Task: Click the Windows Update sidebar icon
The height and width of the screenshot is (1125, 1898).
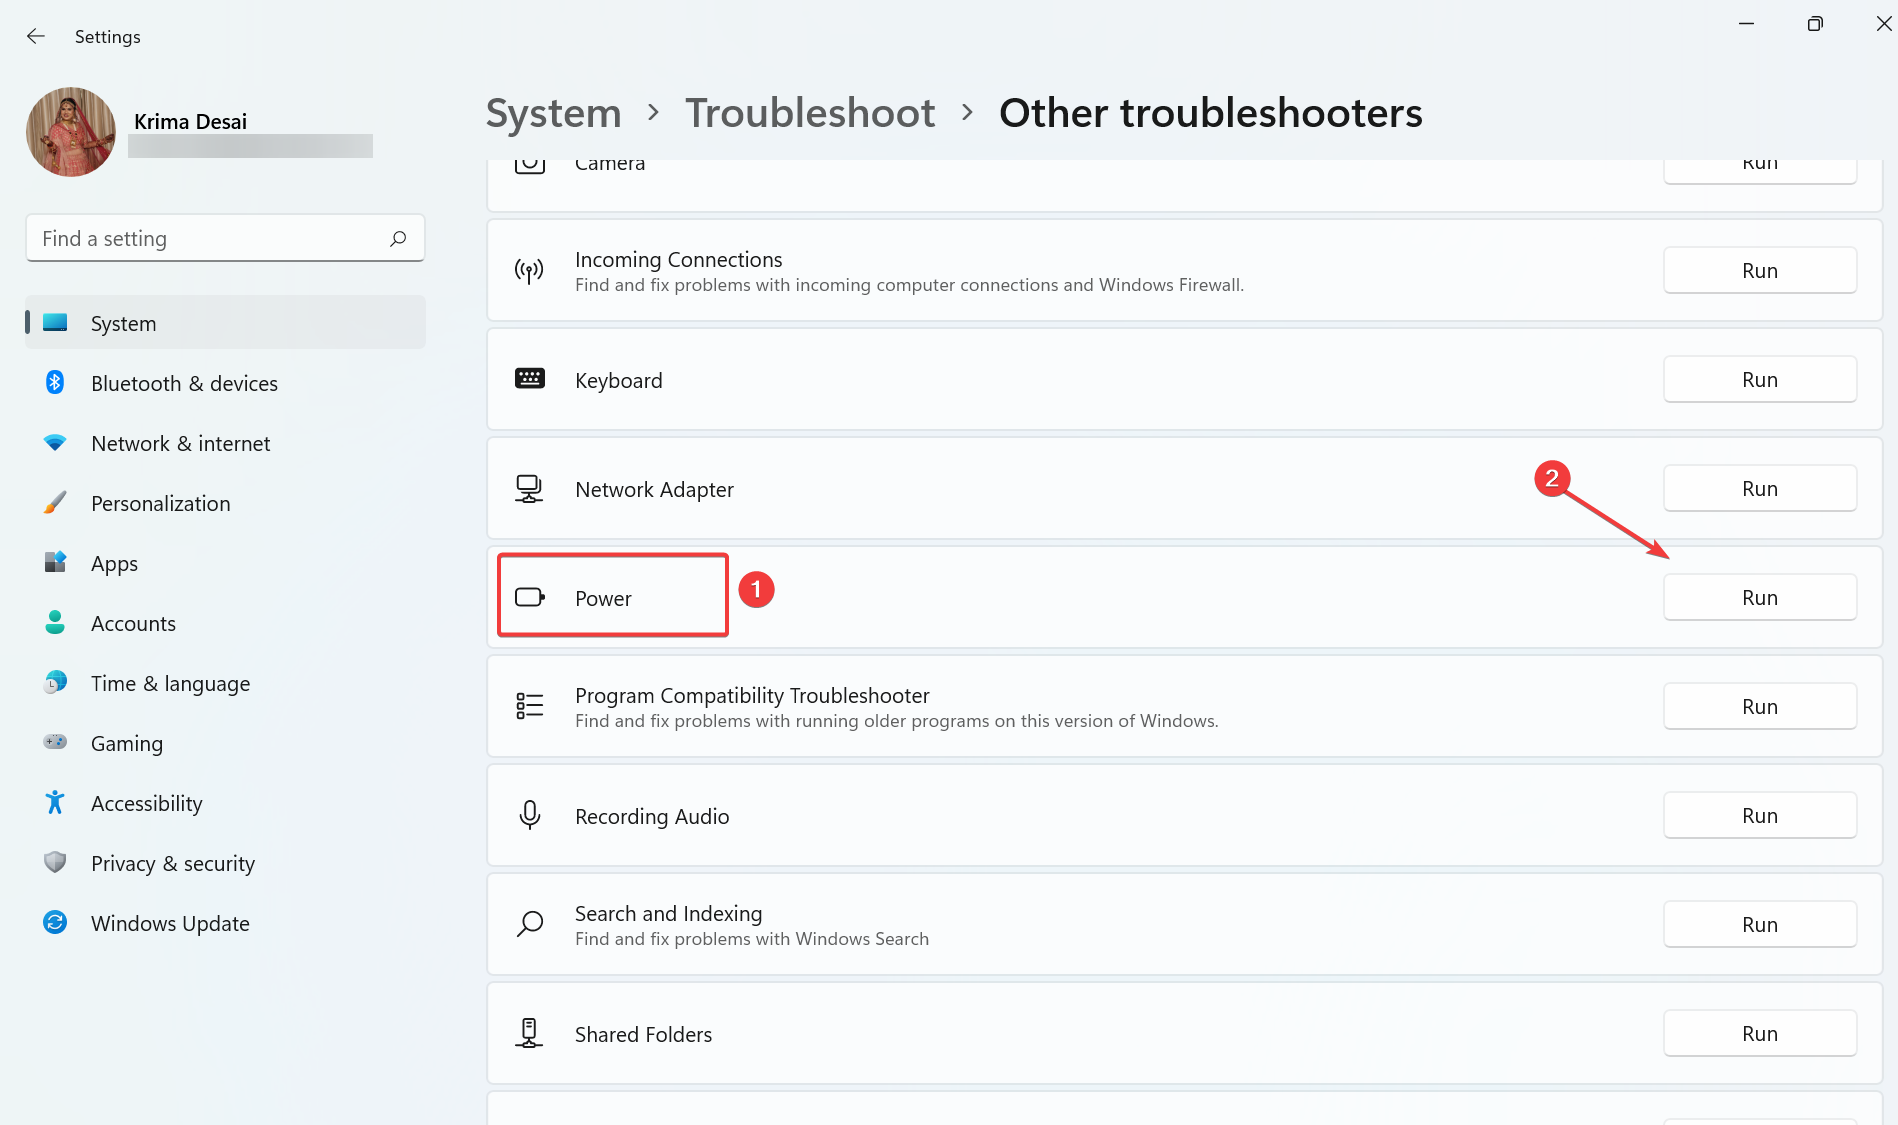Action: point(55,923)
